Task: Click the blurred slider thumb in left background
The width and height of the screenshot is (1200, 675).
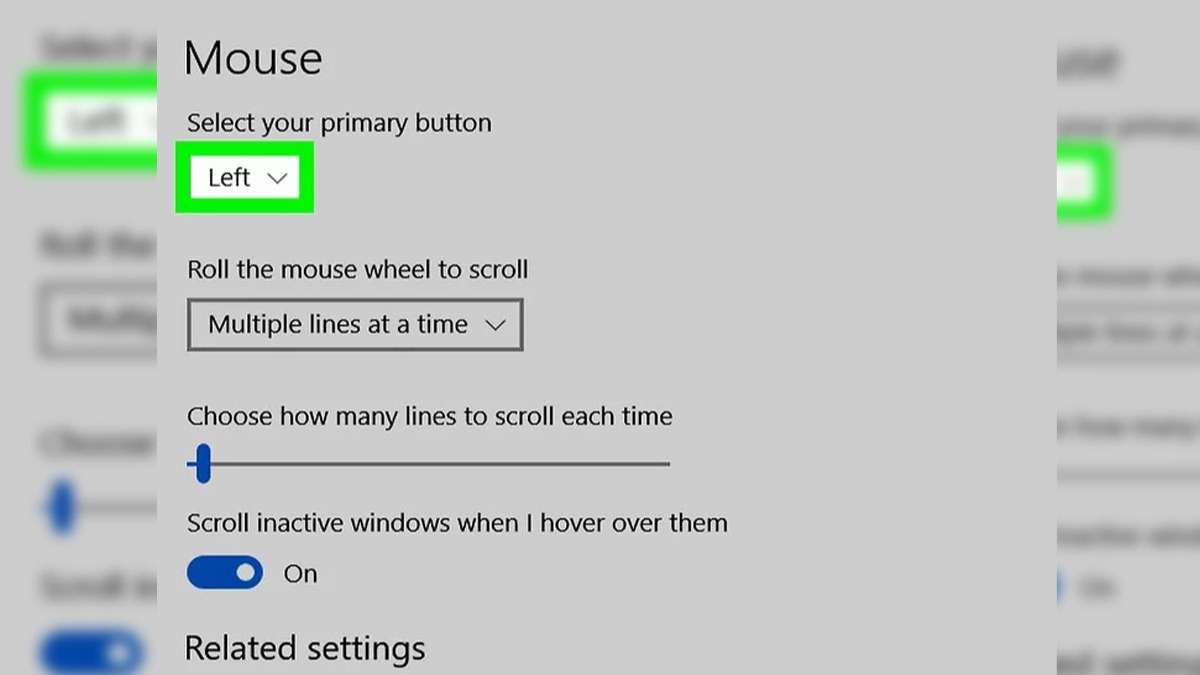Action: tap(62, 507)
